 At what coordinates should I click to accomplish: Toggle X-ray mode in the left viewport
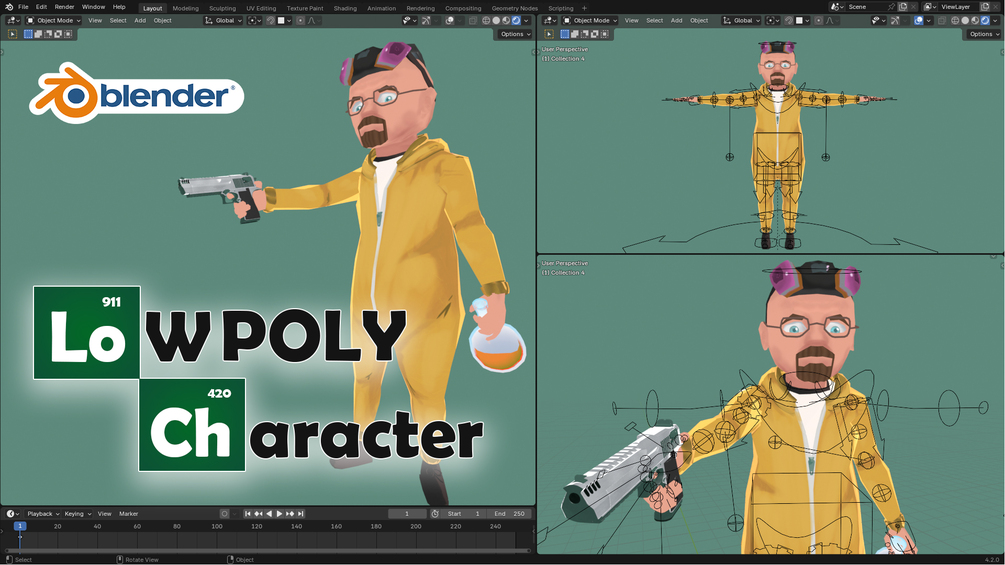[x=473, y=20]
